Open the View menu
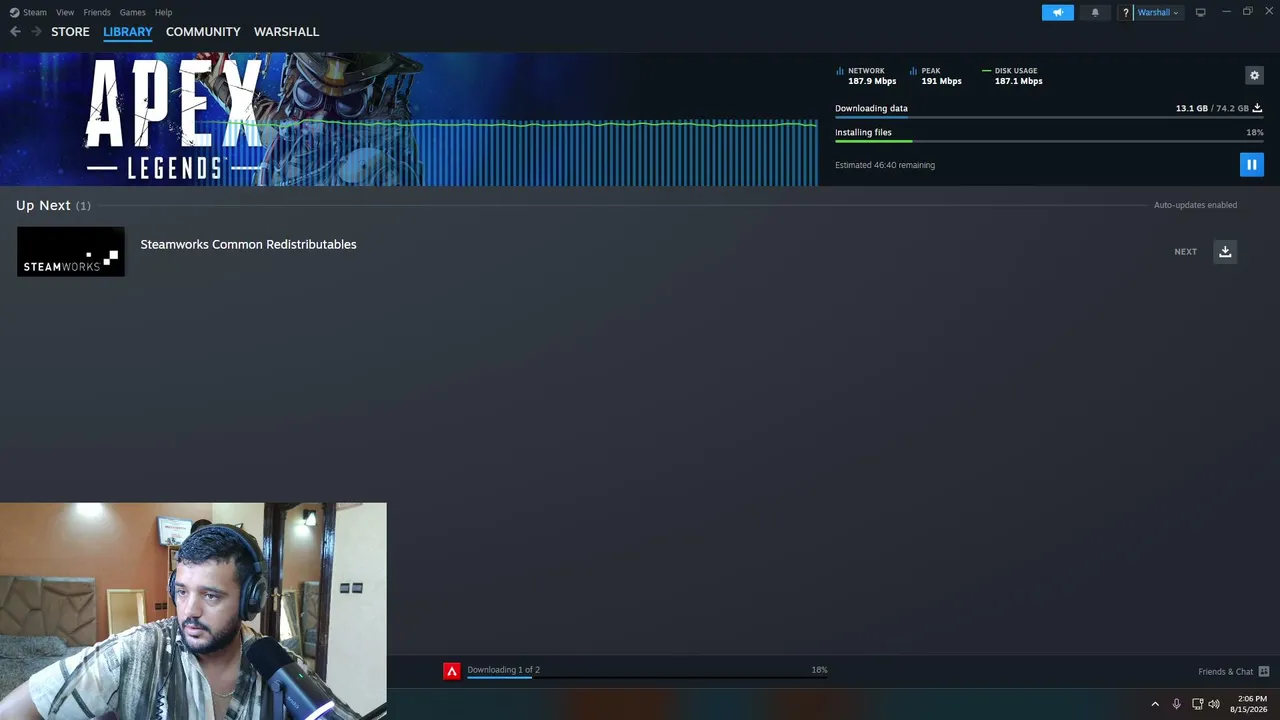The height and width of the screenshot is (720, 1280). click(65, 12)
